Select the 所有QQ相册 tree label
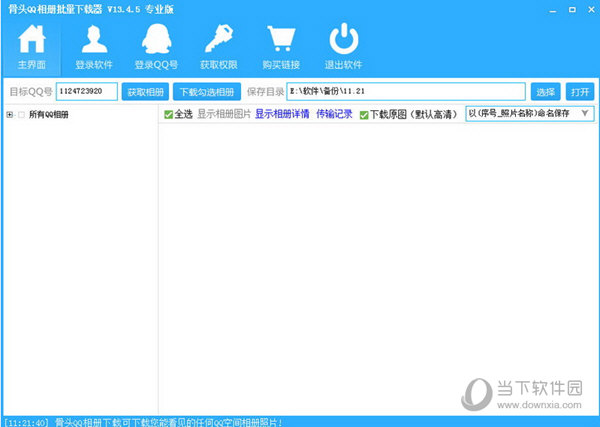The image size is (600, 427). (x=49, y=115)
